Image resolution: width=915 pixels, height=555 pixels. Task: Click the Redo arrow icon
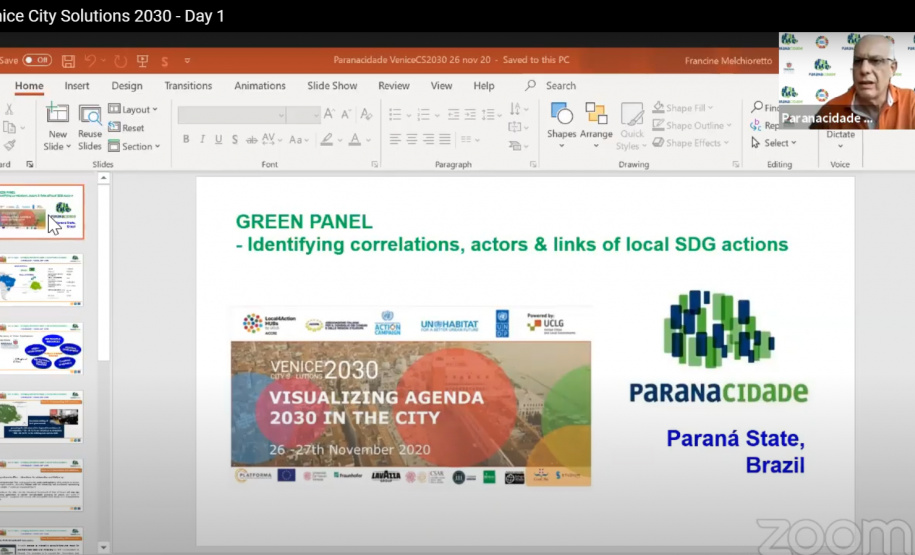(x=120, y=61)
